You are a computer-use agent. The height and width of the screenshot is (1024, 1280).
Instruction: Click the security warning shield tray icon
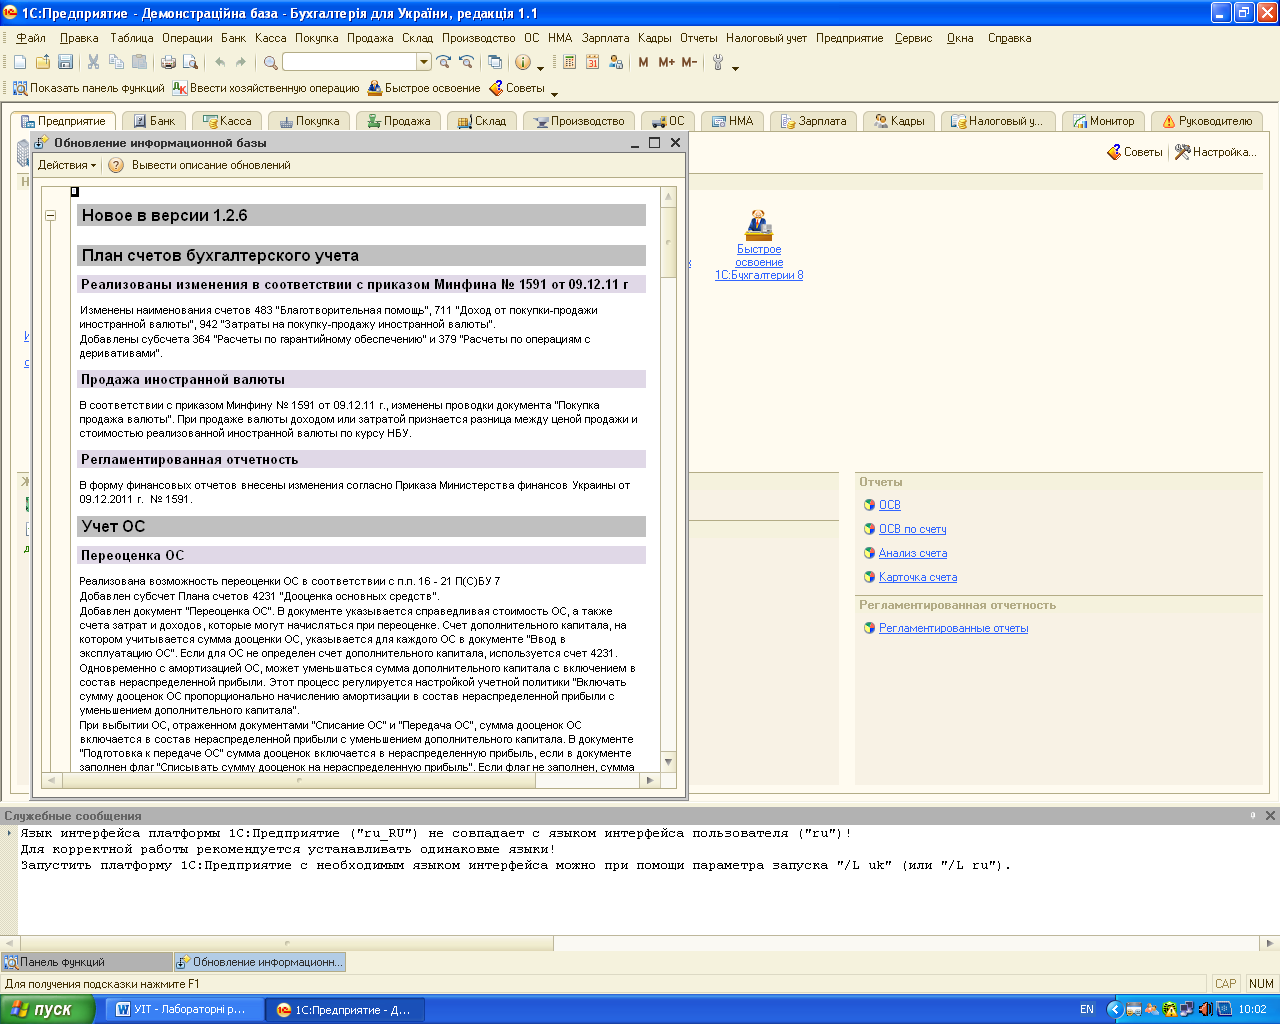tap(1170, 1009)
